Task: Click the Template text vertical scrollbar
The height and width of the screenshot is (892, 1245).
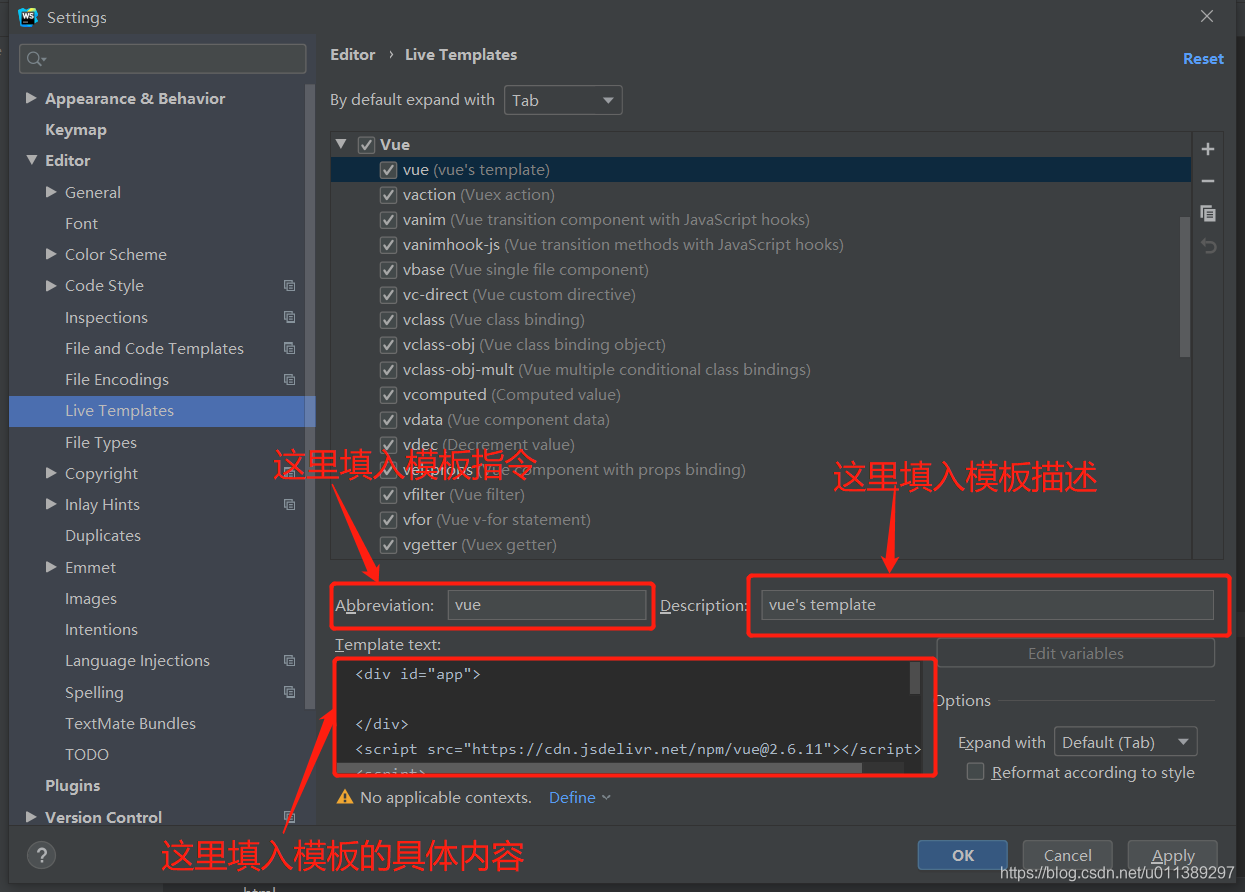Action: [x=915, y=678]
